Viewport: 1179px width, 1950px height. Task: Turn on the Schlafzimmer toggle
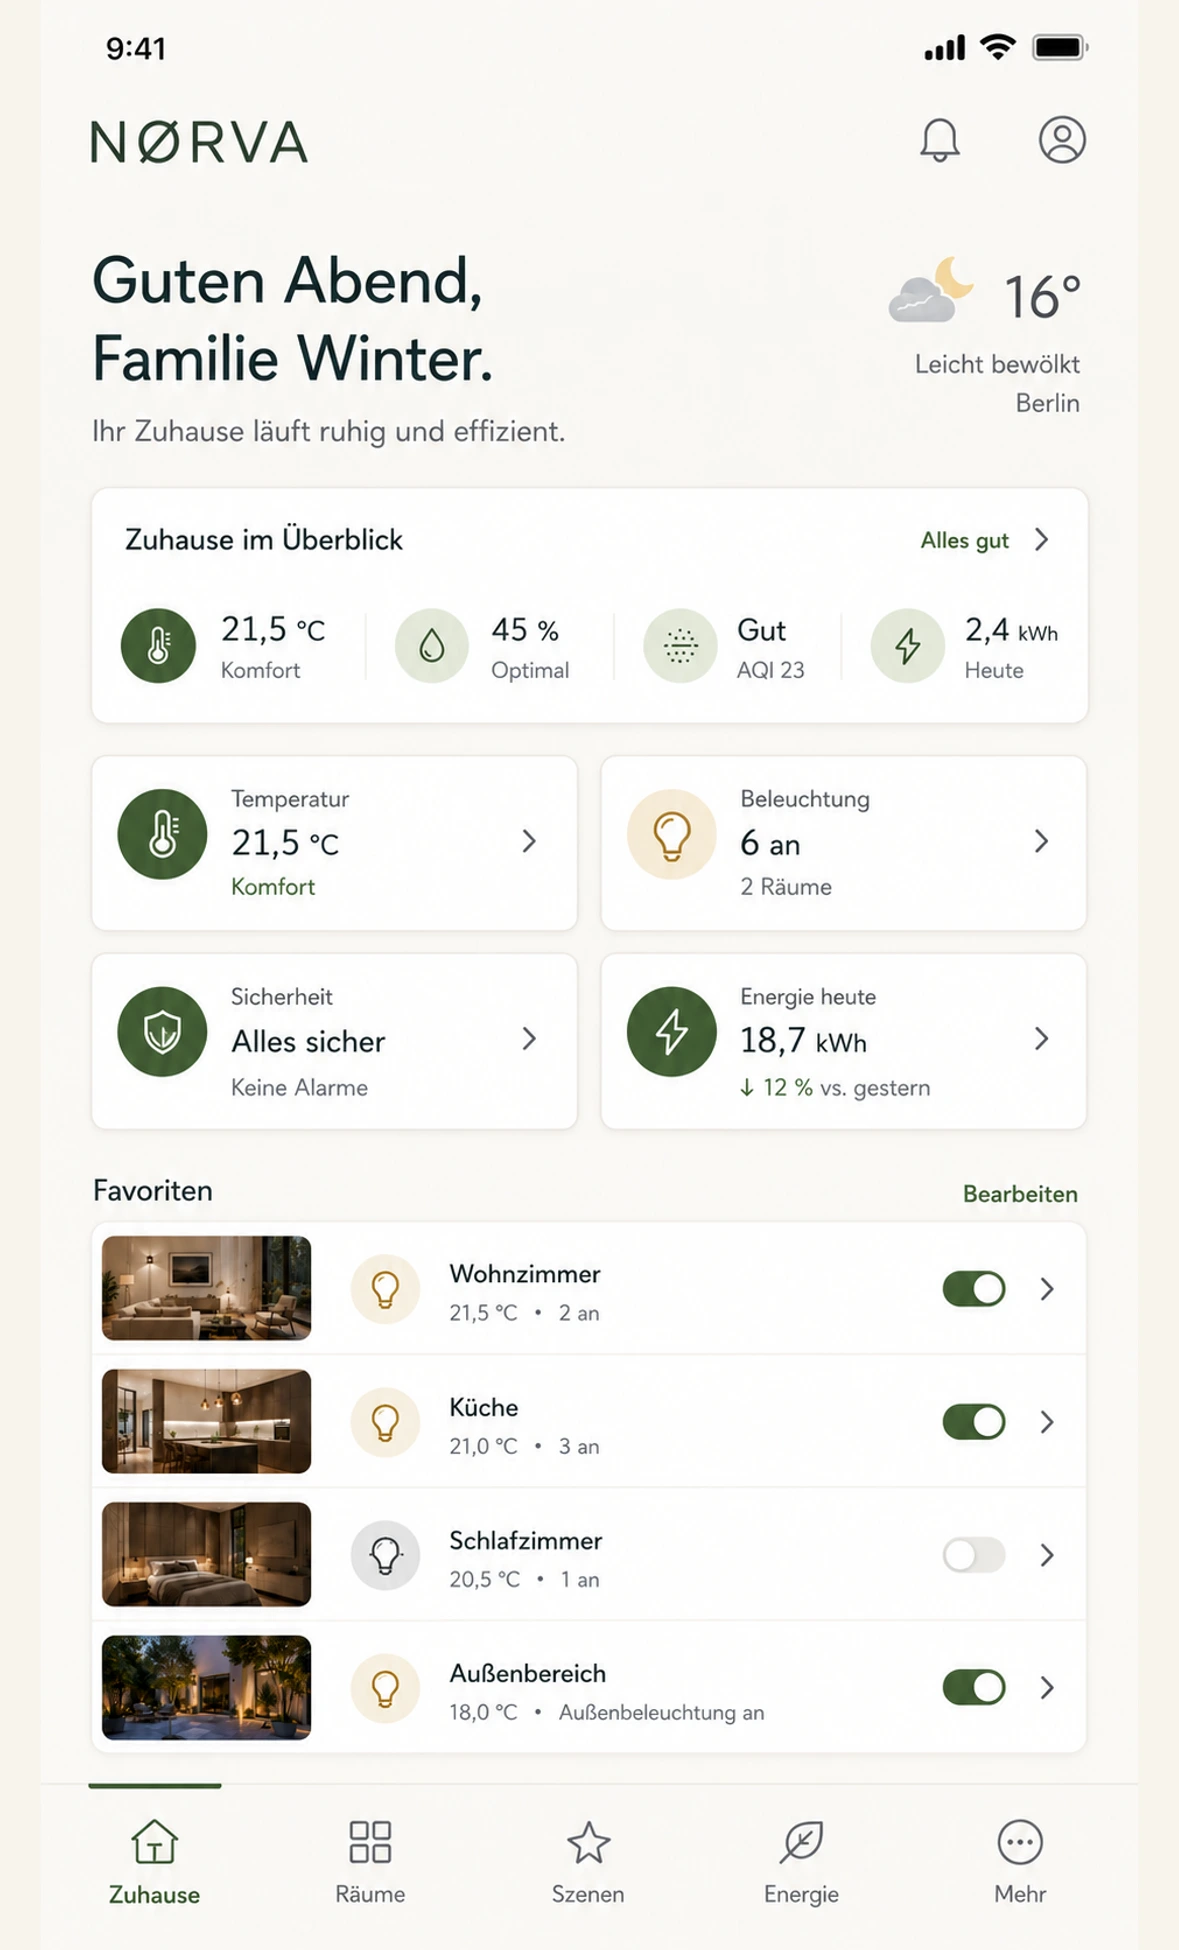(x=974, y=1555)
